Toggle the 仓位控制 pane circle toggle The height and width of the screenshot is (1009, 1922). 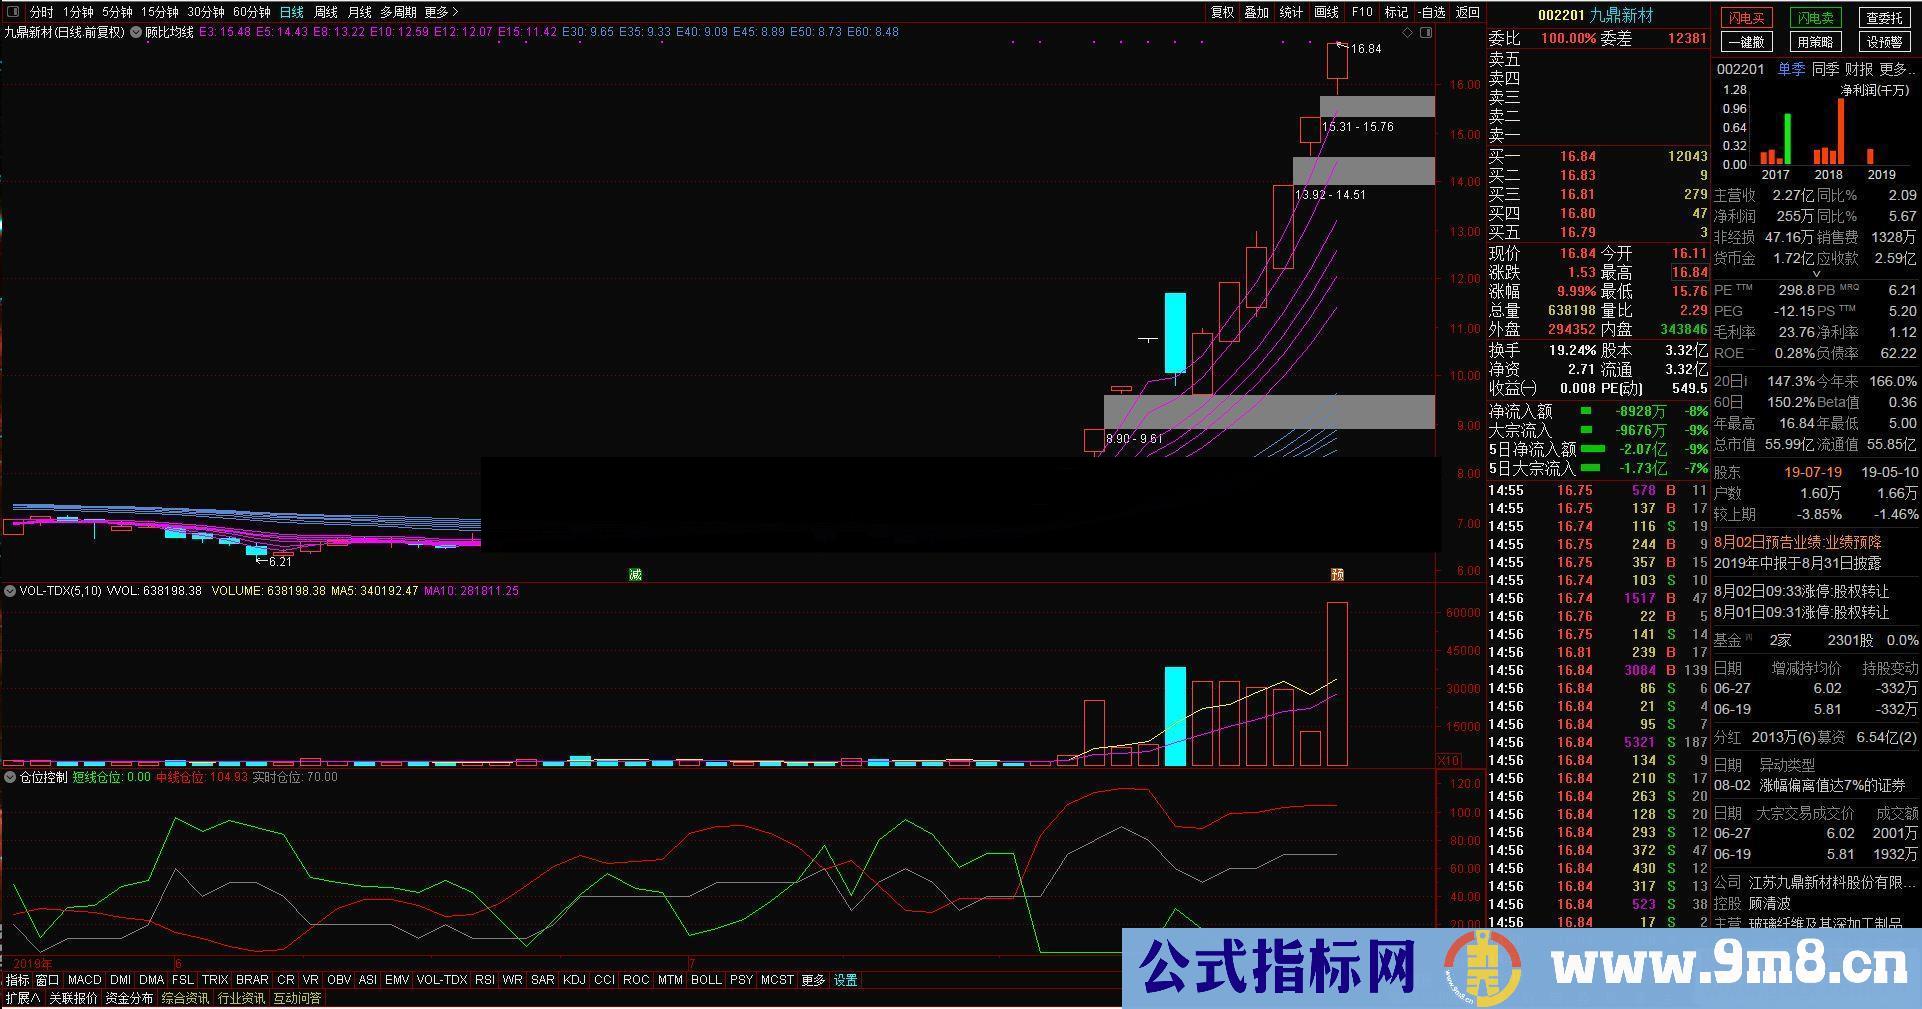click(10, 776)
